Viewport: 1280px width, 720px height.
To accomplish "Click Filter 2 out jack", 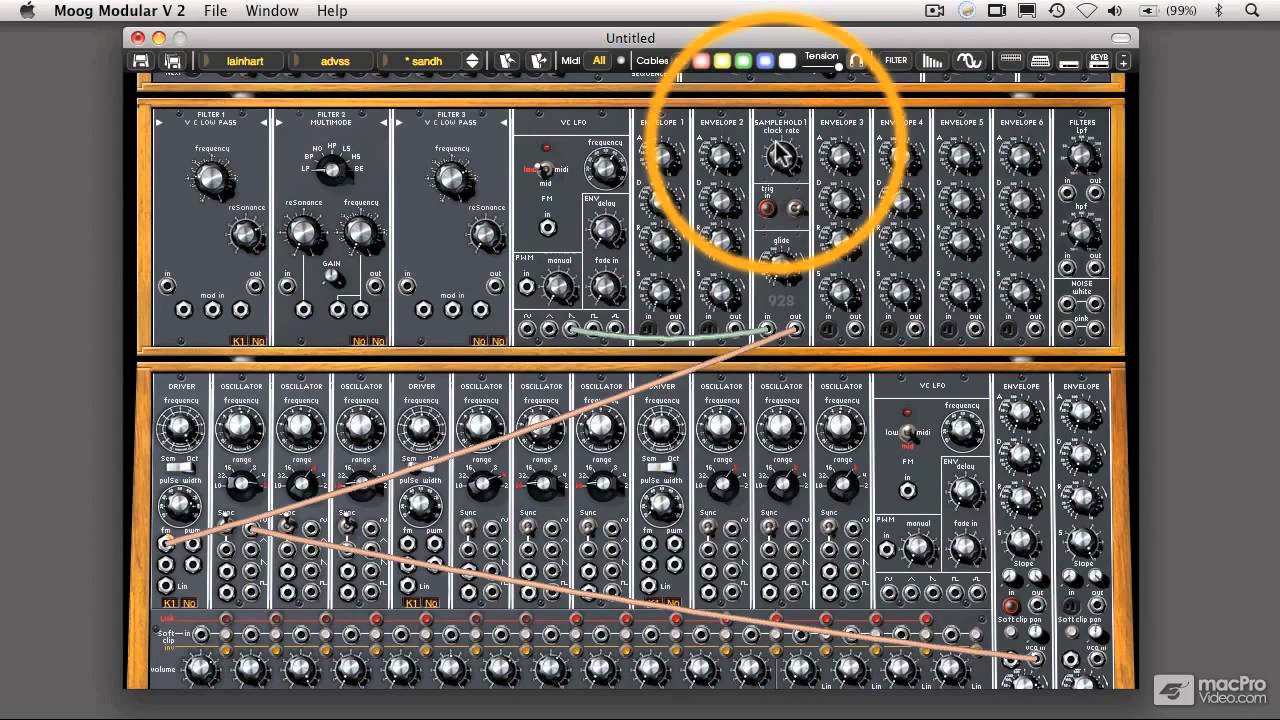I will coord(375,287).
